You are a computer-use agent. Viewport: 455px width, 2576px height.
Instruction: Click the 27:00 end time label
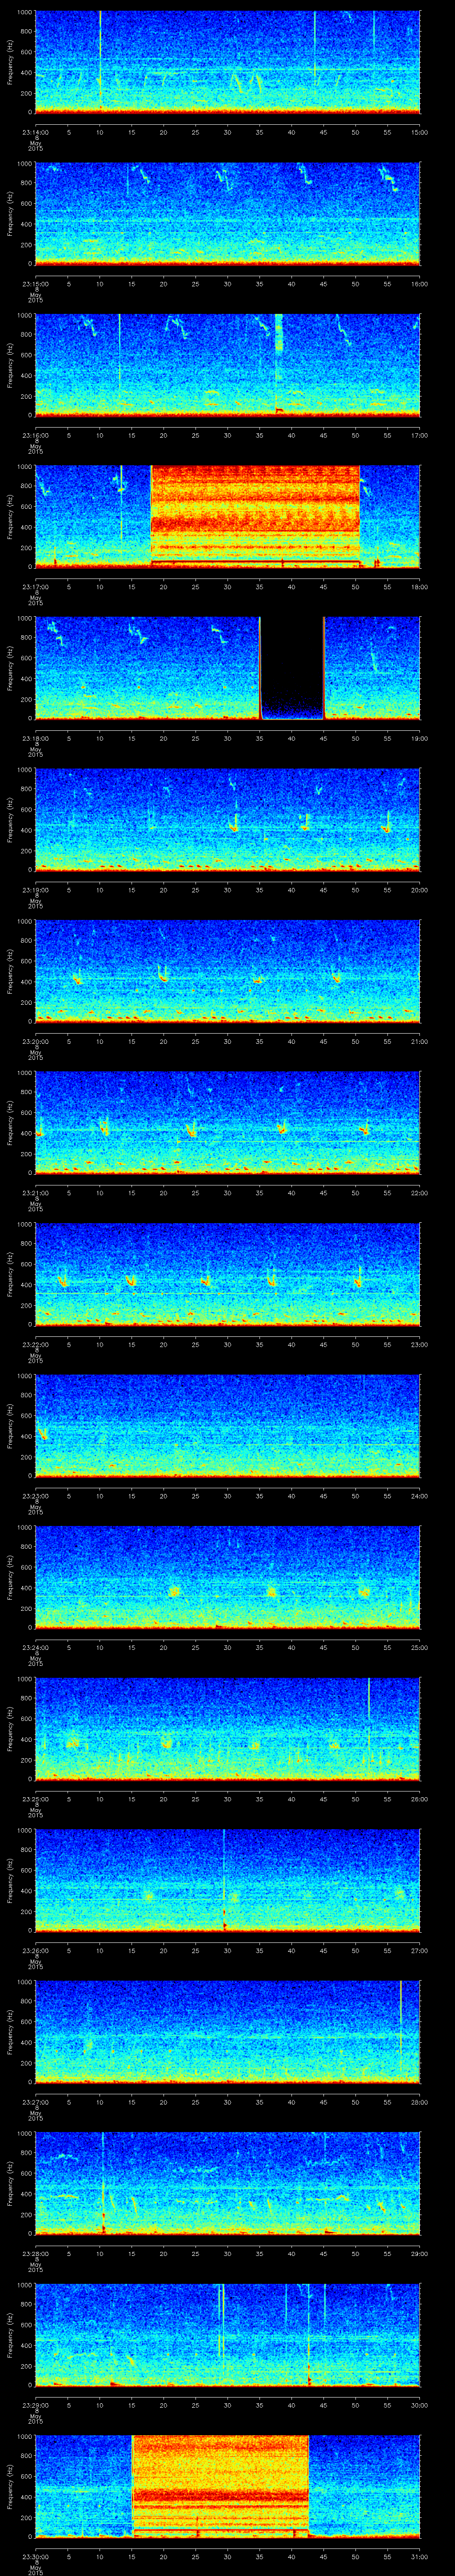point(420,1950)
